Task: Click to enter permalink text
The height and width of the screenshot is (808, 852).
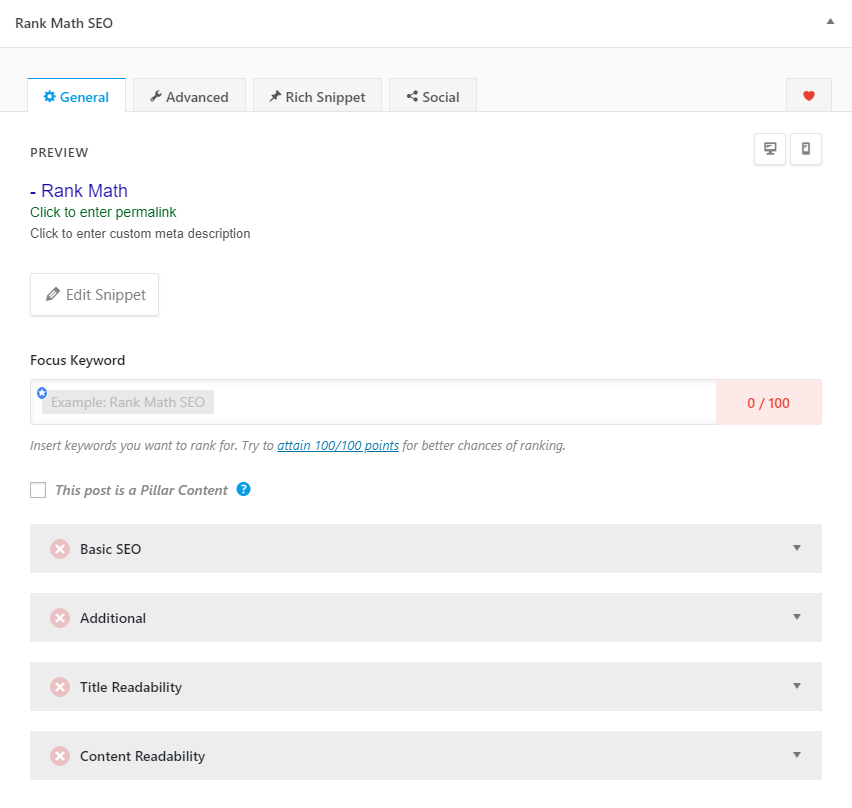Action: click(103, 212)
